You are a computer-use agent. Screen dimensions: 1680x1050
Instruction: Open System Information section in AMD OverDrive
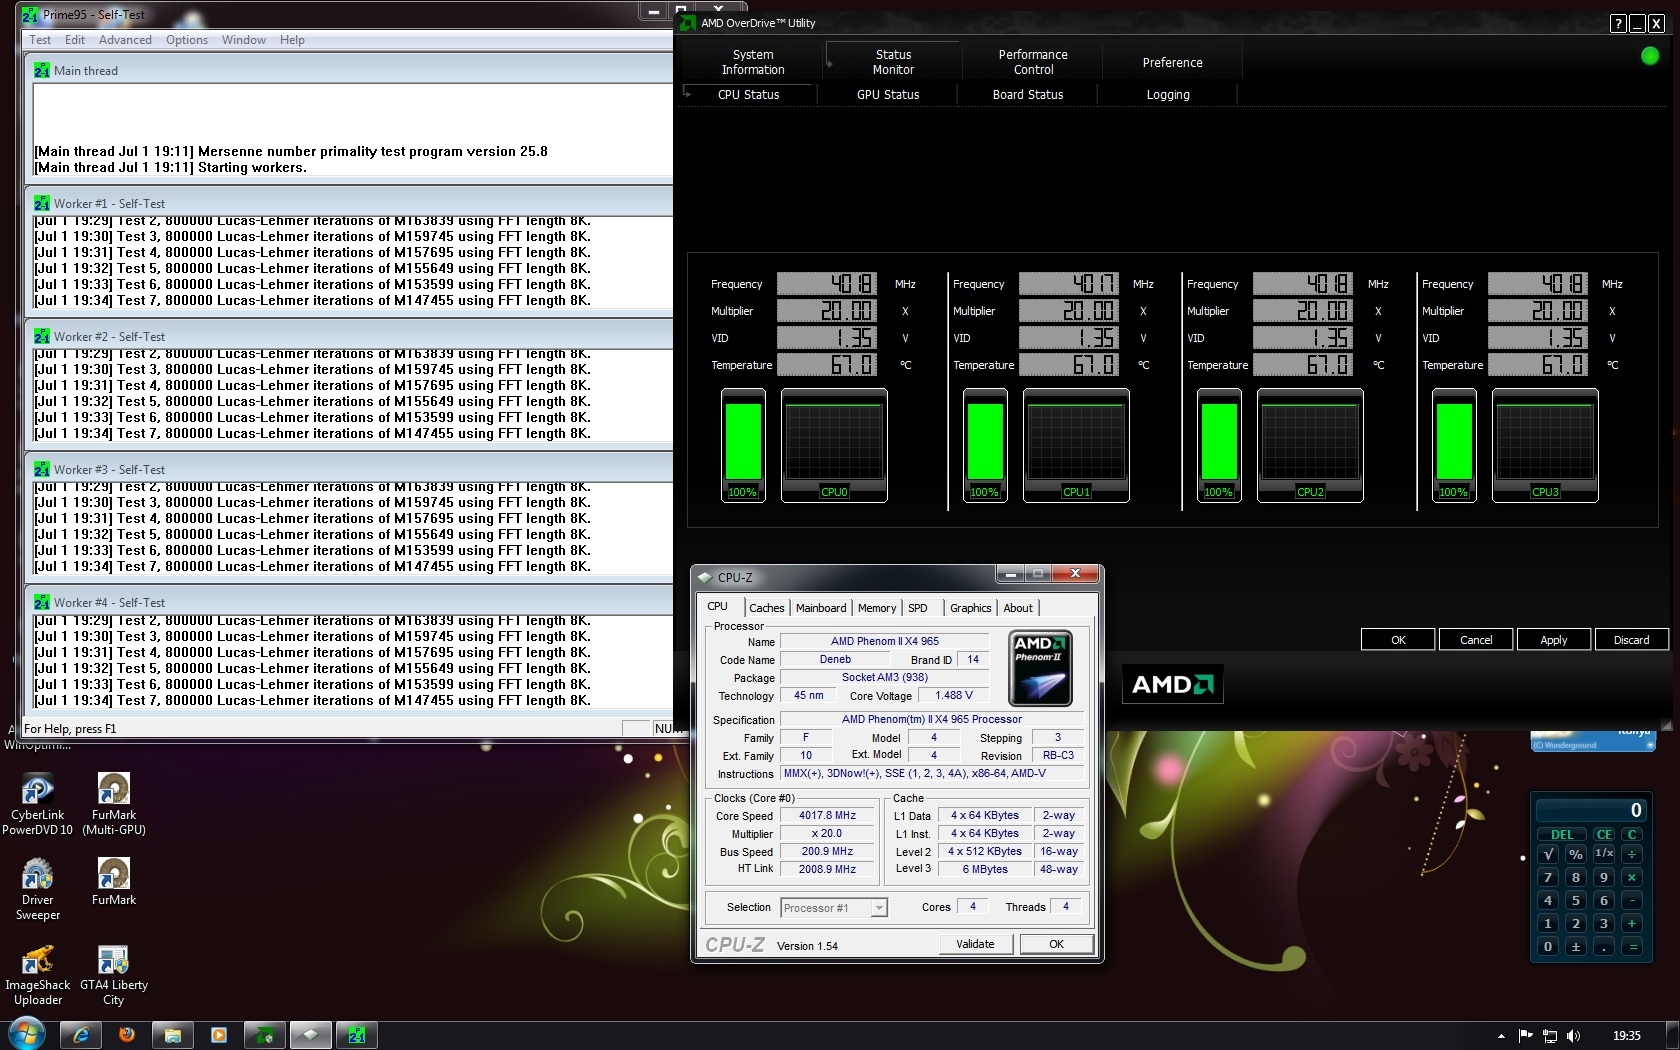[753, 62]
